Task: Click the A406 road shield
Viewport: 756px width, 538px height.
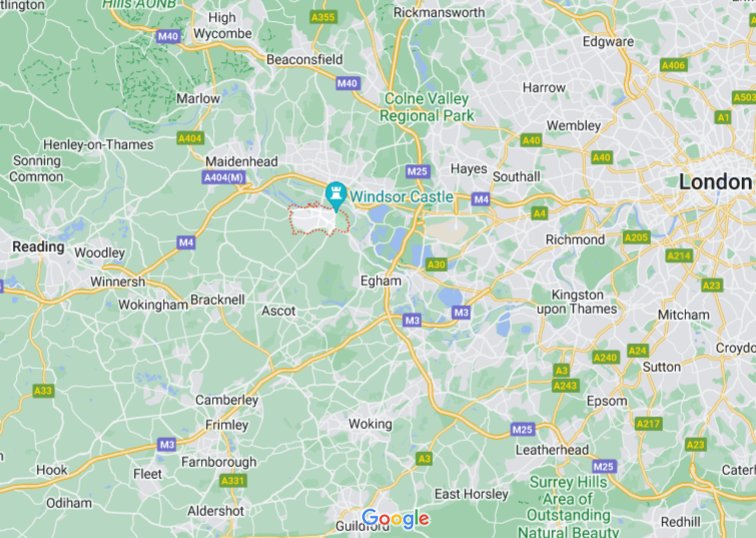Action: [x=674, y=65]
